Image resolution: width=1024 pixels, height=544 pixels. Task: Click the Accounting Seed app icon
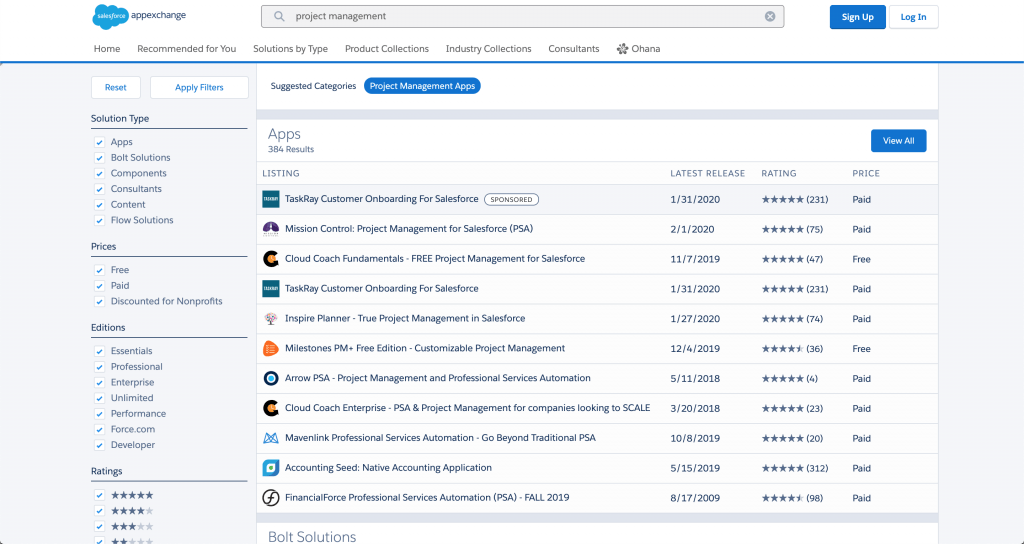(271, 468)
